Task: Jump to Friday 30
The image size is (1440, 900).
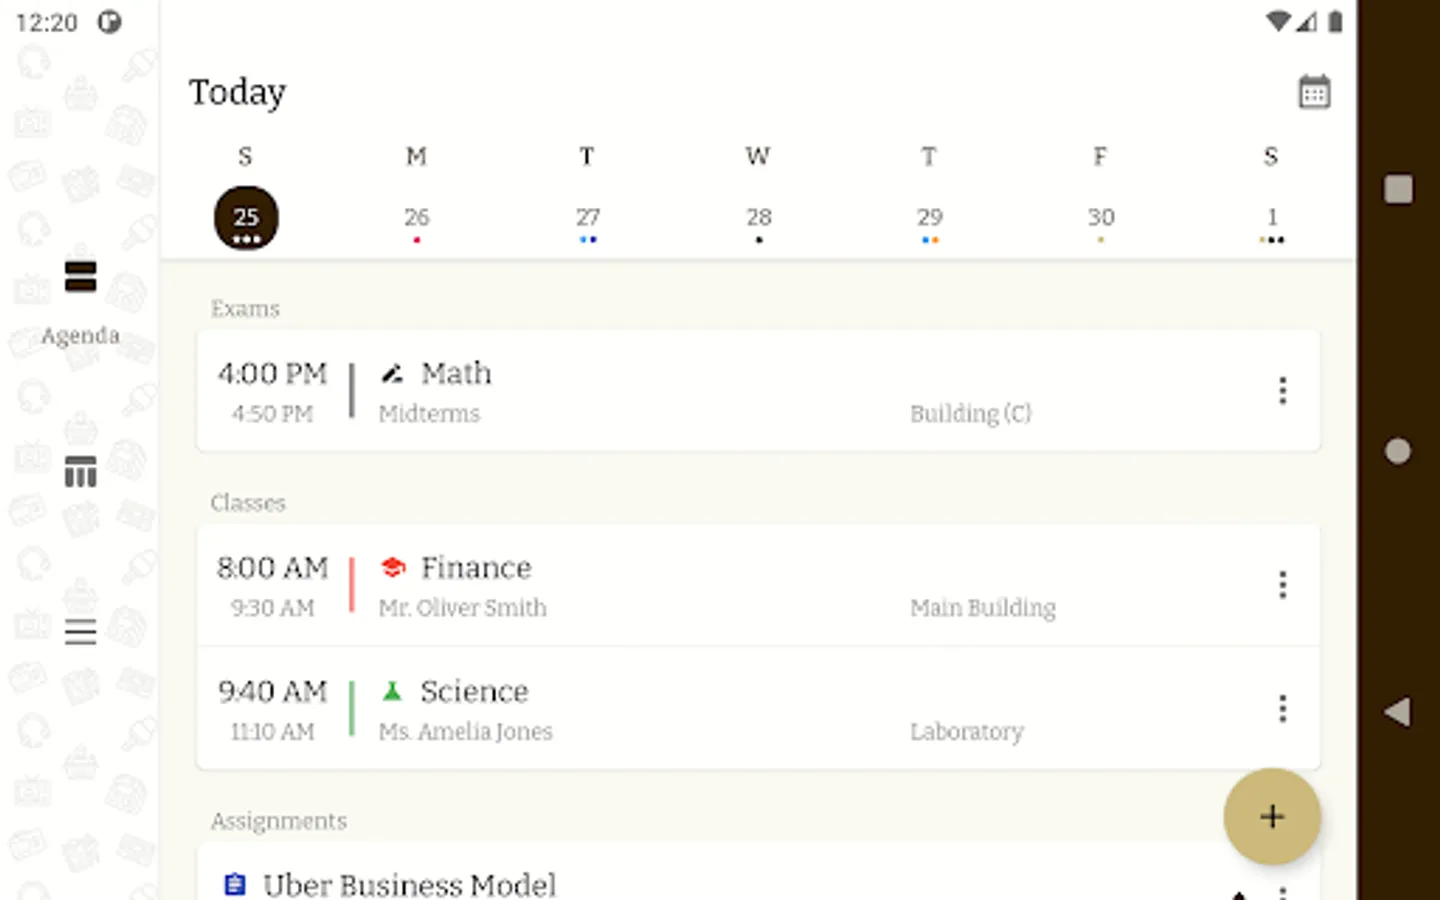Action: pos(1100,218)
